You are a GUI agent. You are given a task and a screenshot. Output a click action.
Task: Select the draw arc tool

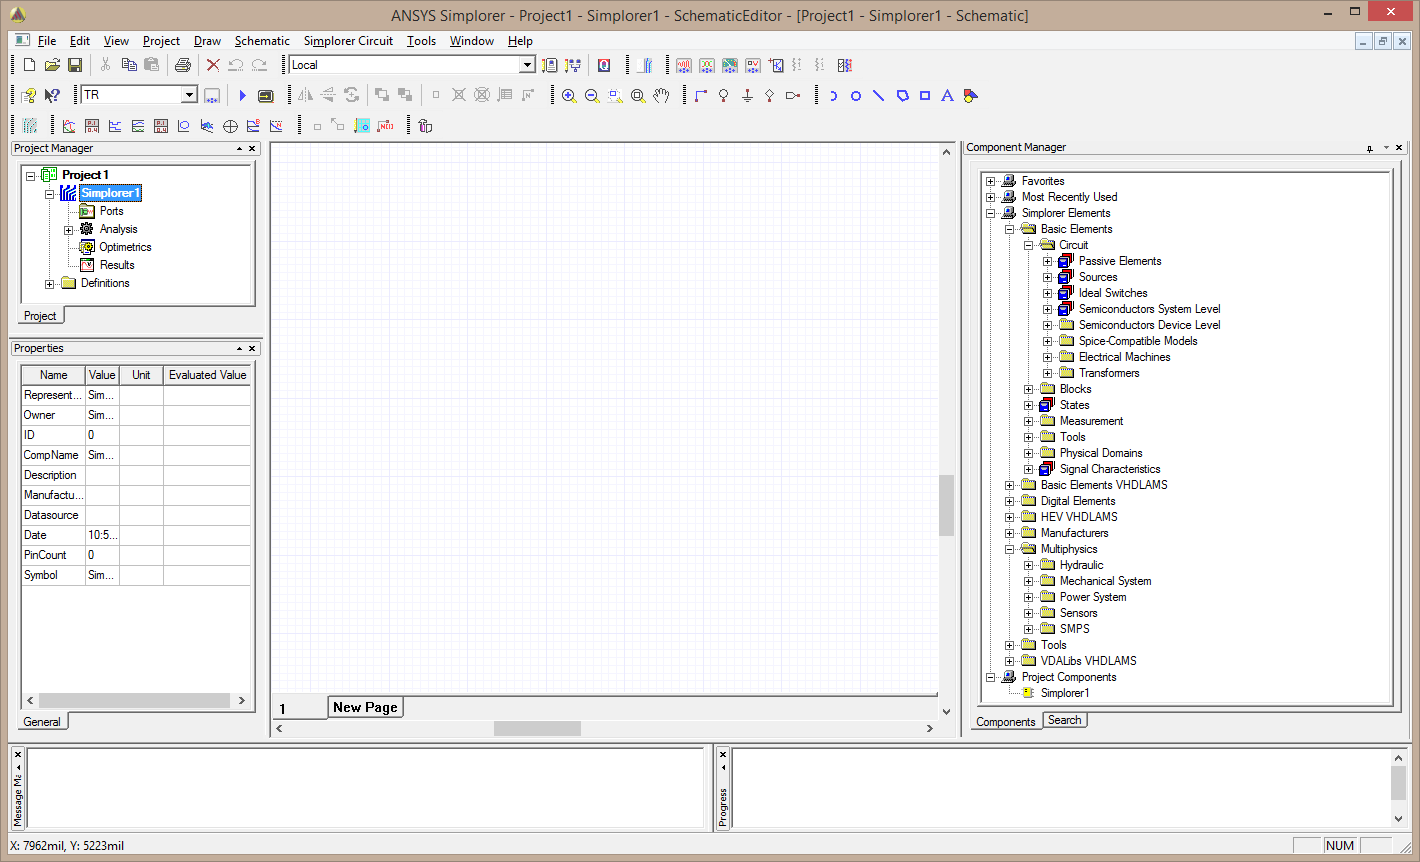coord(833,95)
